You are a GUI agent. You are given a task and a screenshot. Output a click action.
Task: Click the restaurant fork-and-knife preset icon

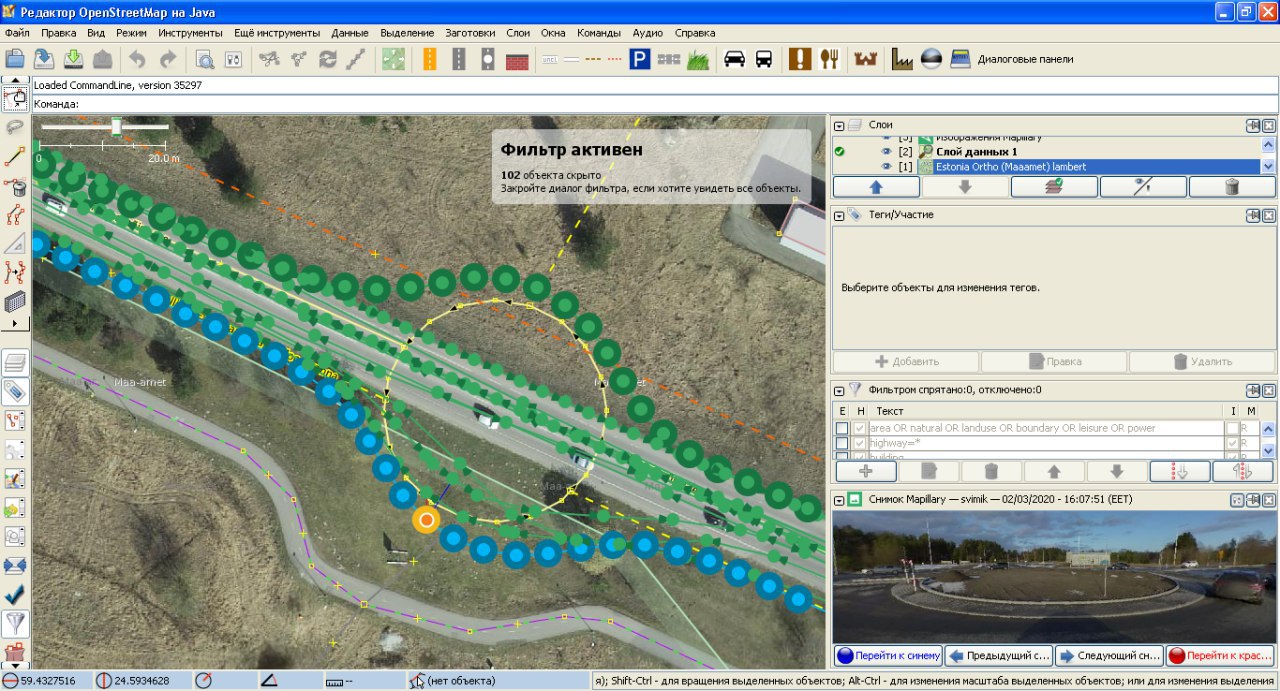click(828, 59)
